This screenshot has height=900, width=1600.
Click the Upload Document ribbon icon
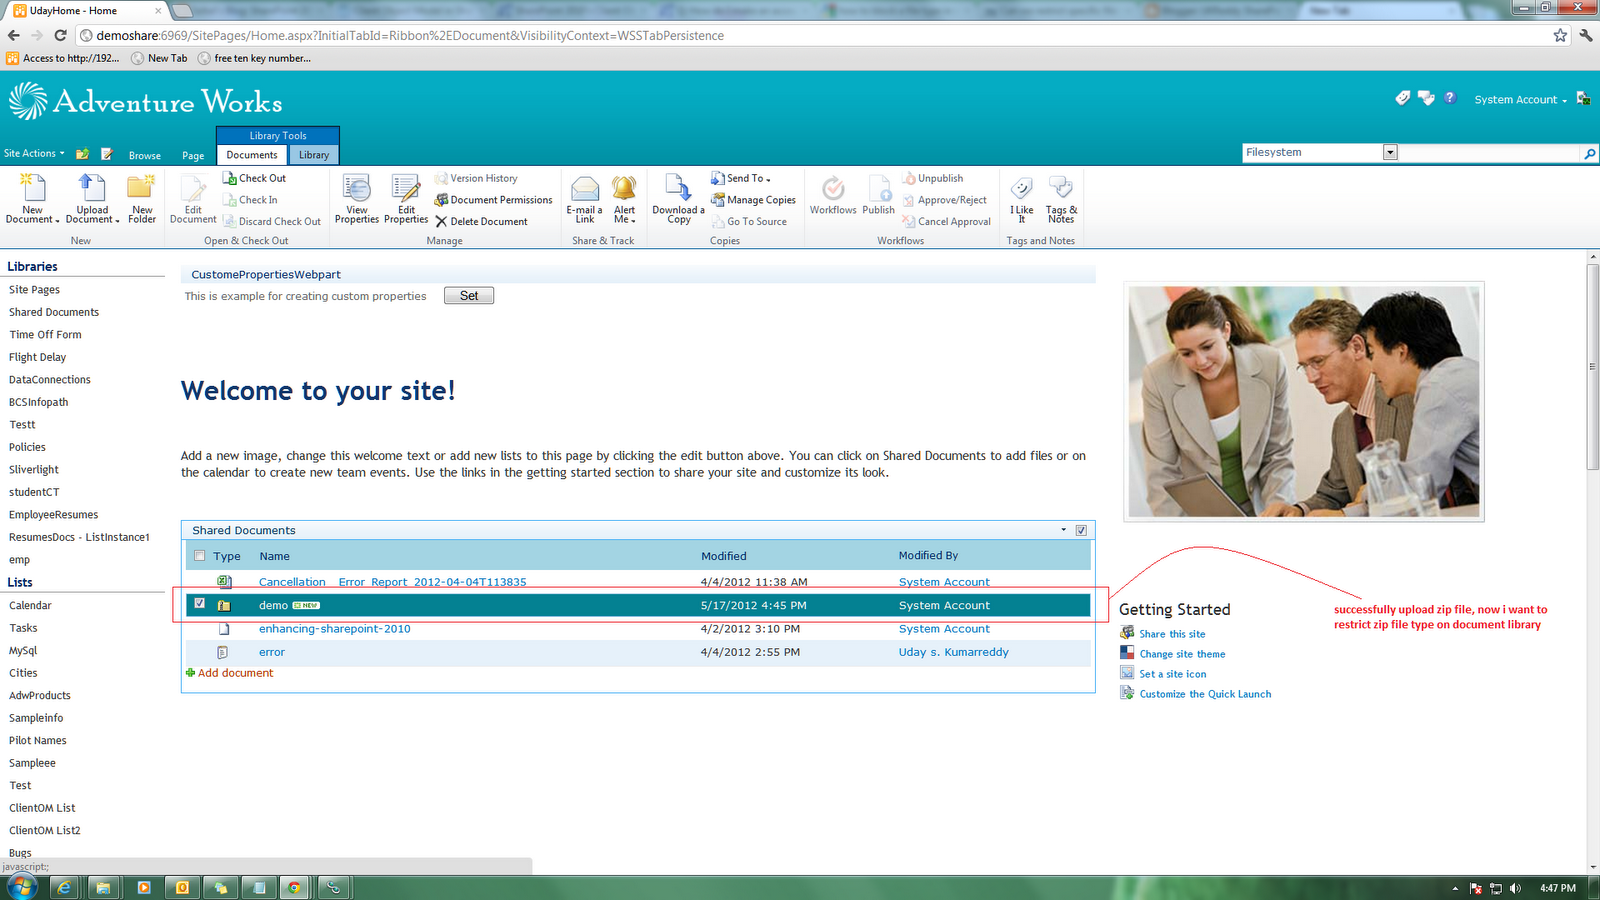click(x=92, y=199)
